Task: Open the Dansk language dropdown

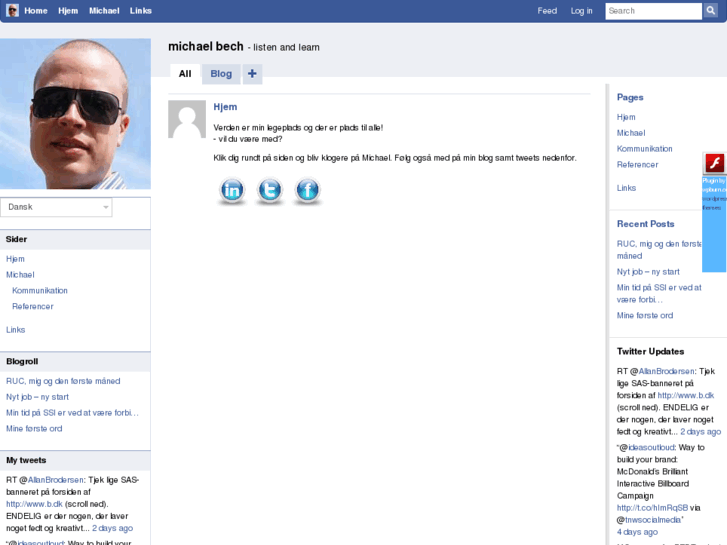Action: 56,207
